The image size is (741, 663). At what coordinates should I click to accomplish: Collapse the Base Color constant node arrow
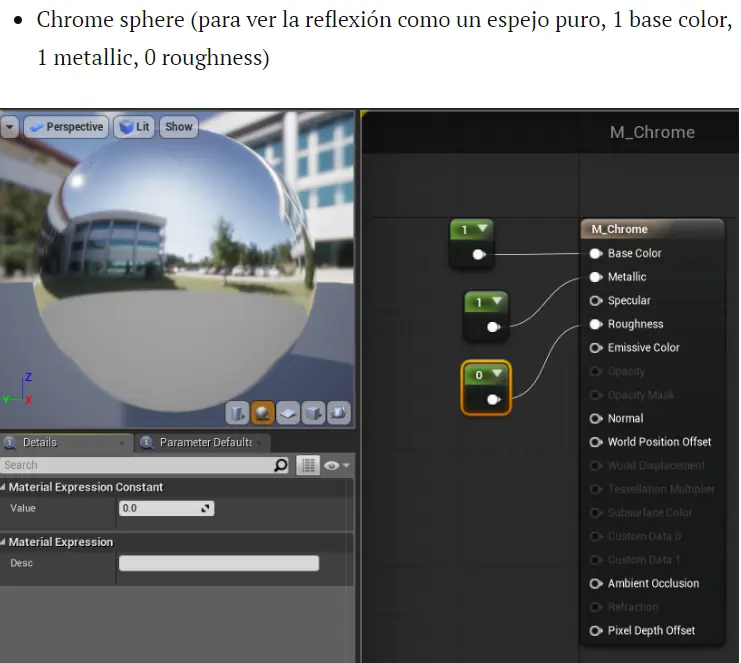pyautogui.click(x=482, y=228)
